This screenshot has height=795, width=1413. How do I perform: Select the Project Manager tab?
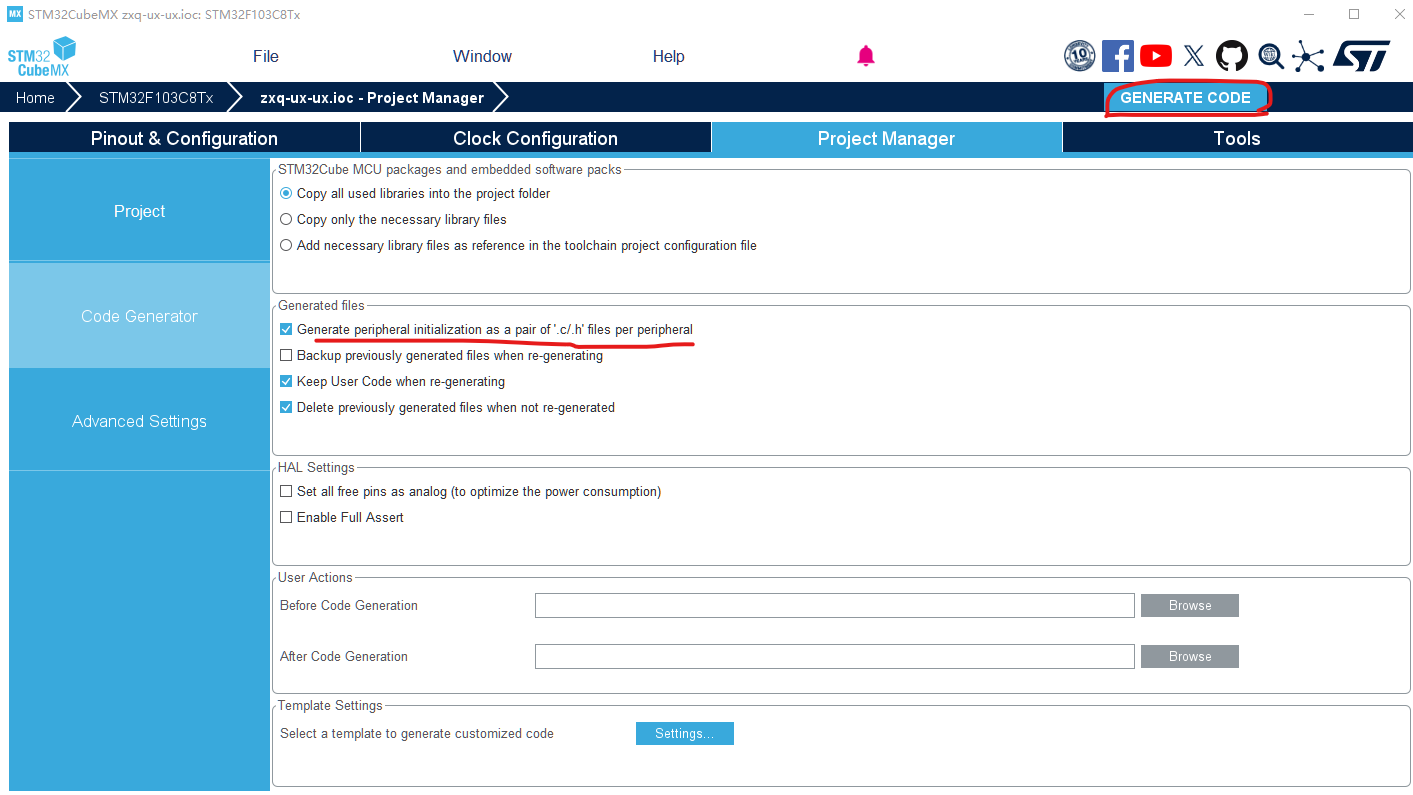click(886, 138)
